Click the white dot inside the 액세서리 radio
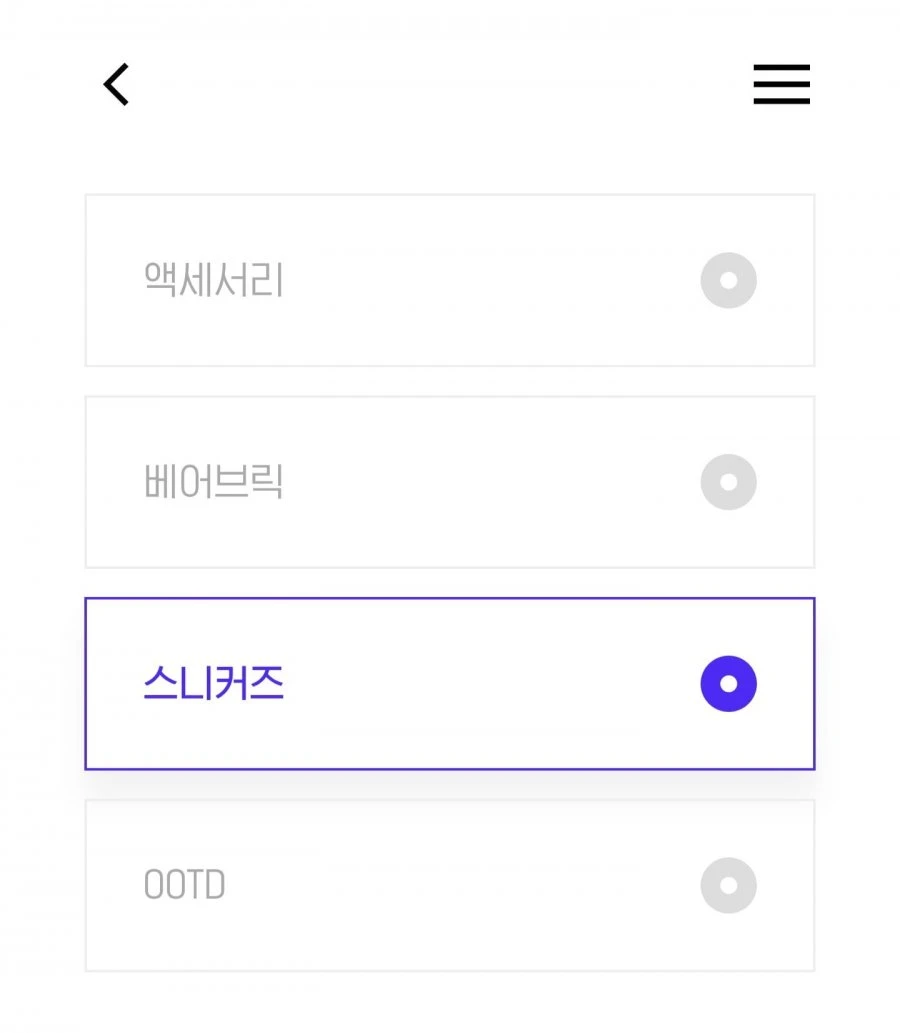Image resolution: width=900 pixels, height=1033 pixels. (x=728, y=280)
